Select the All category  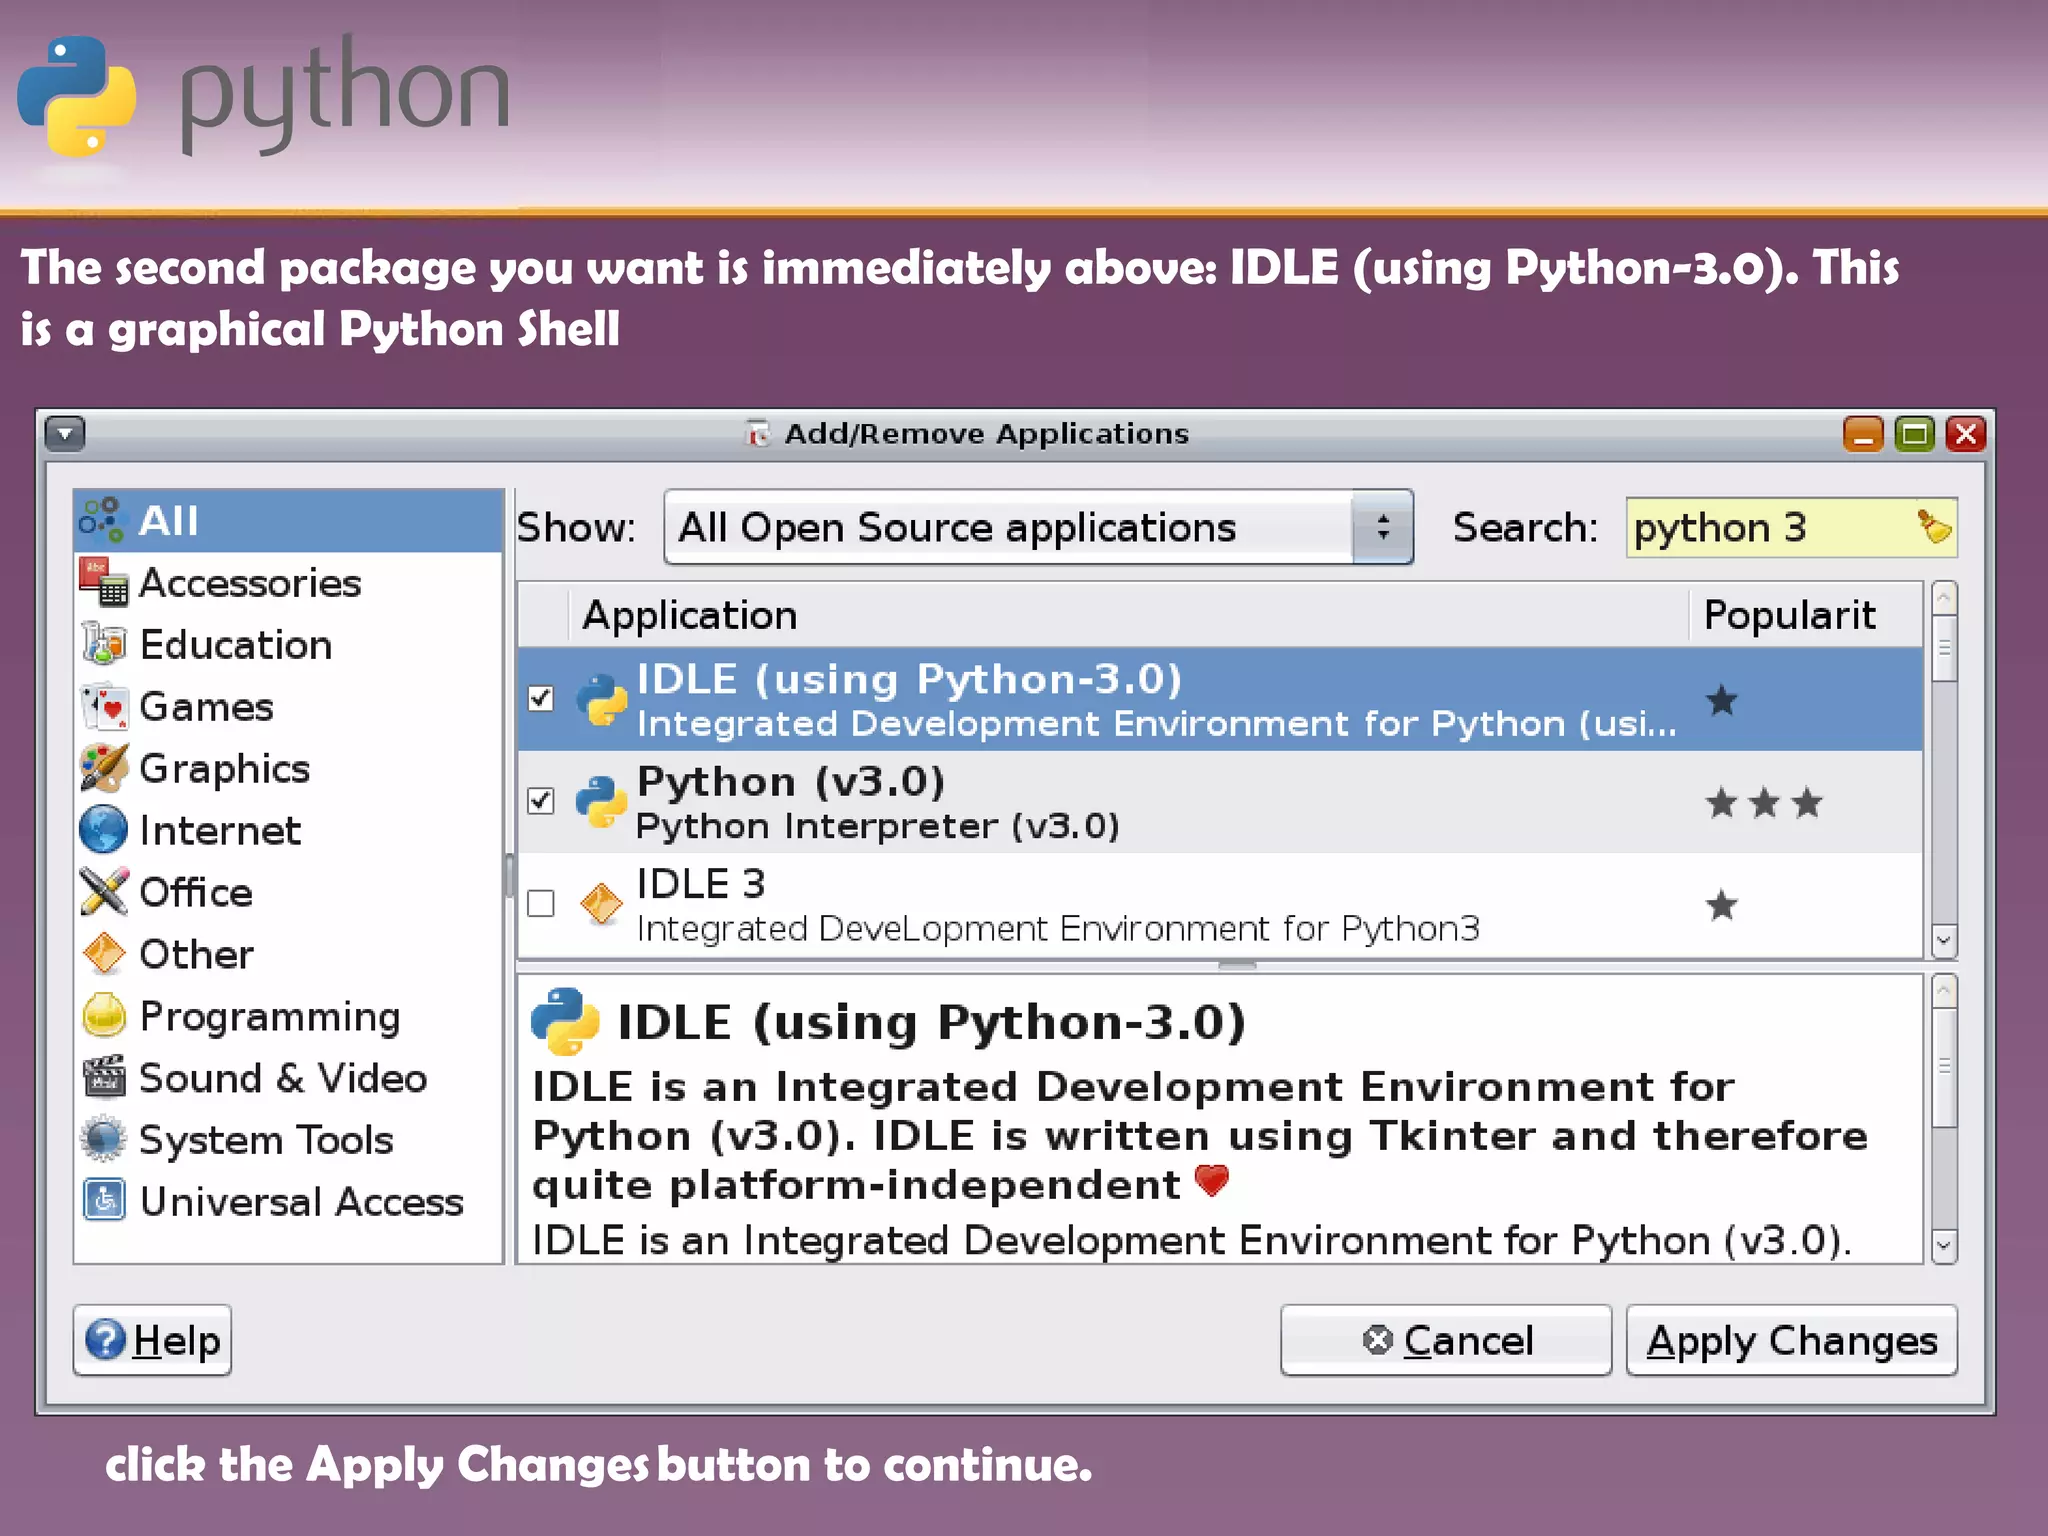point(288,520)
